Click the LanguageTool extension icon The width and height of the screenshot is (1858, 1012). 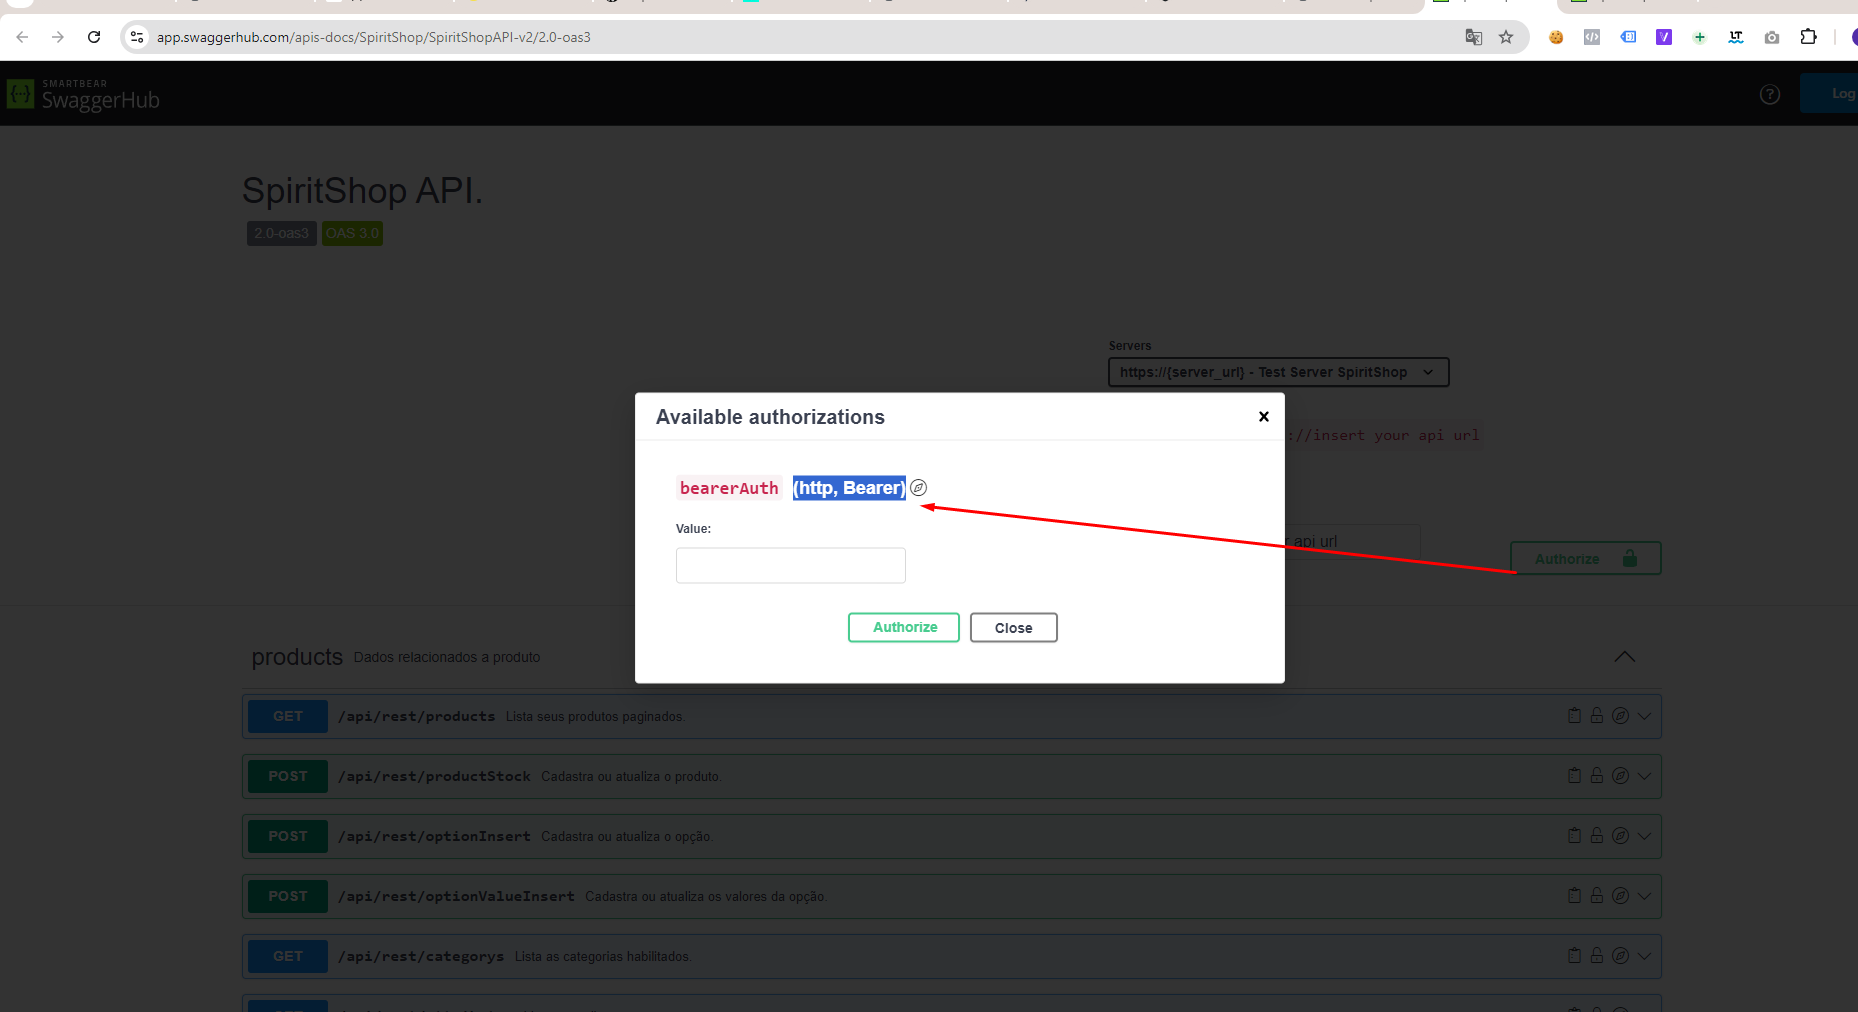click(x=1736, y=37)
